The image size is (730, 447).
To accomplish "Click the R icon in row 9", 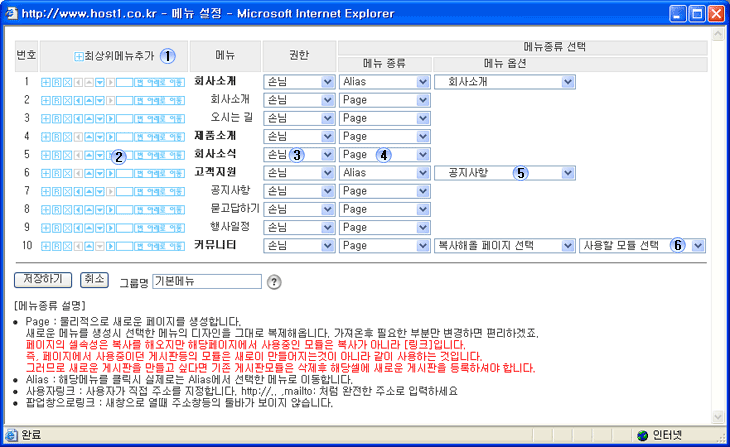I will point(55,227).
